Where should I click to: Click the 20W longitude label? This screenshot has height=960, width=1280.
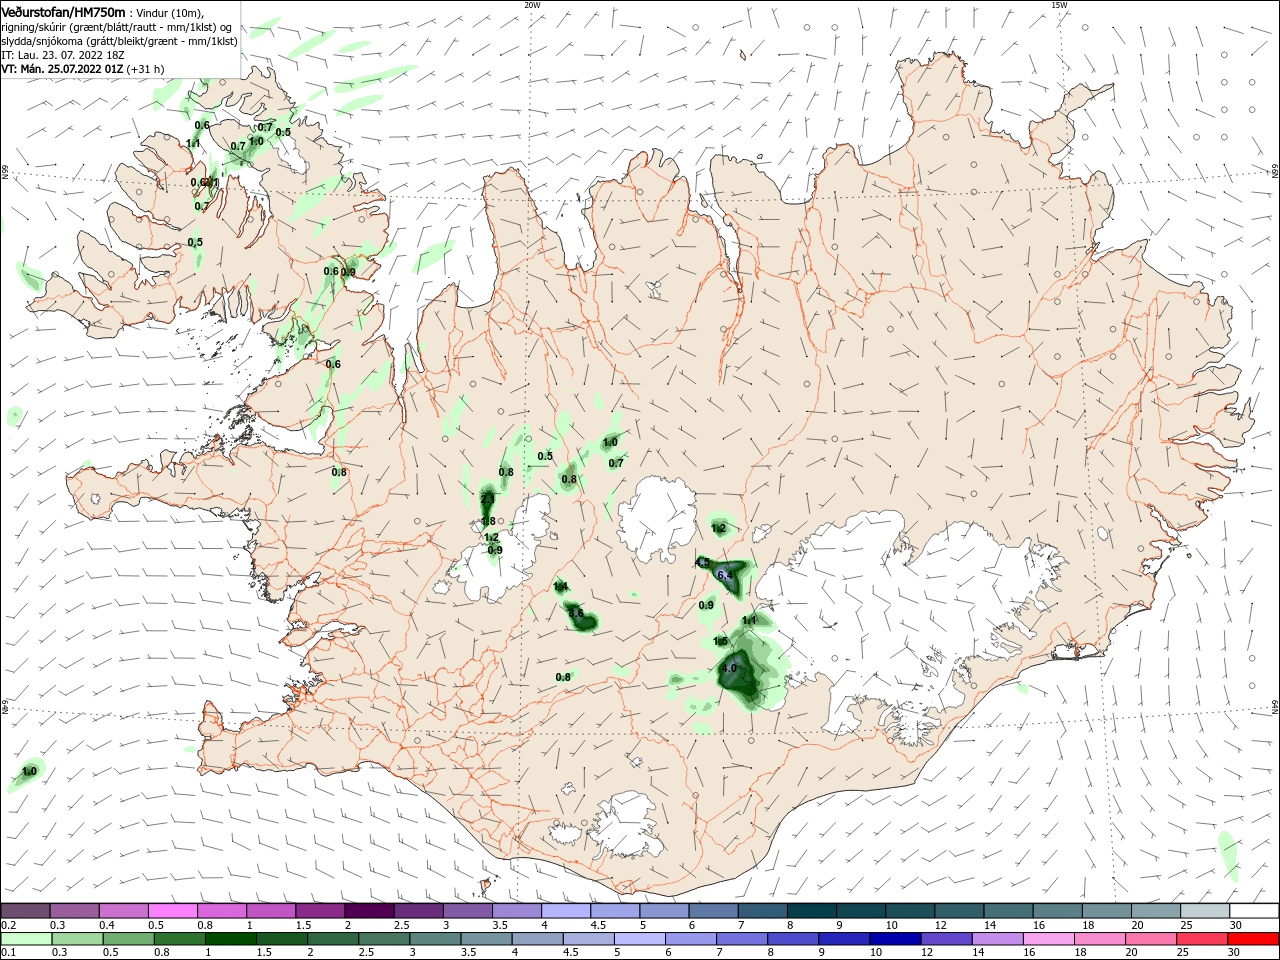[532, 5]
